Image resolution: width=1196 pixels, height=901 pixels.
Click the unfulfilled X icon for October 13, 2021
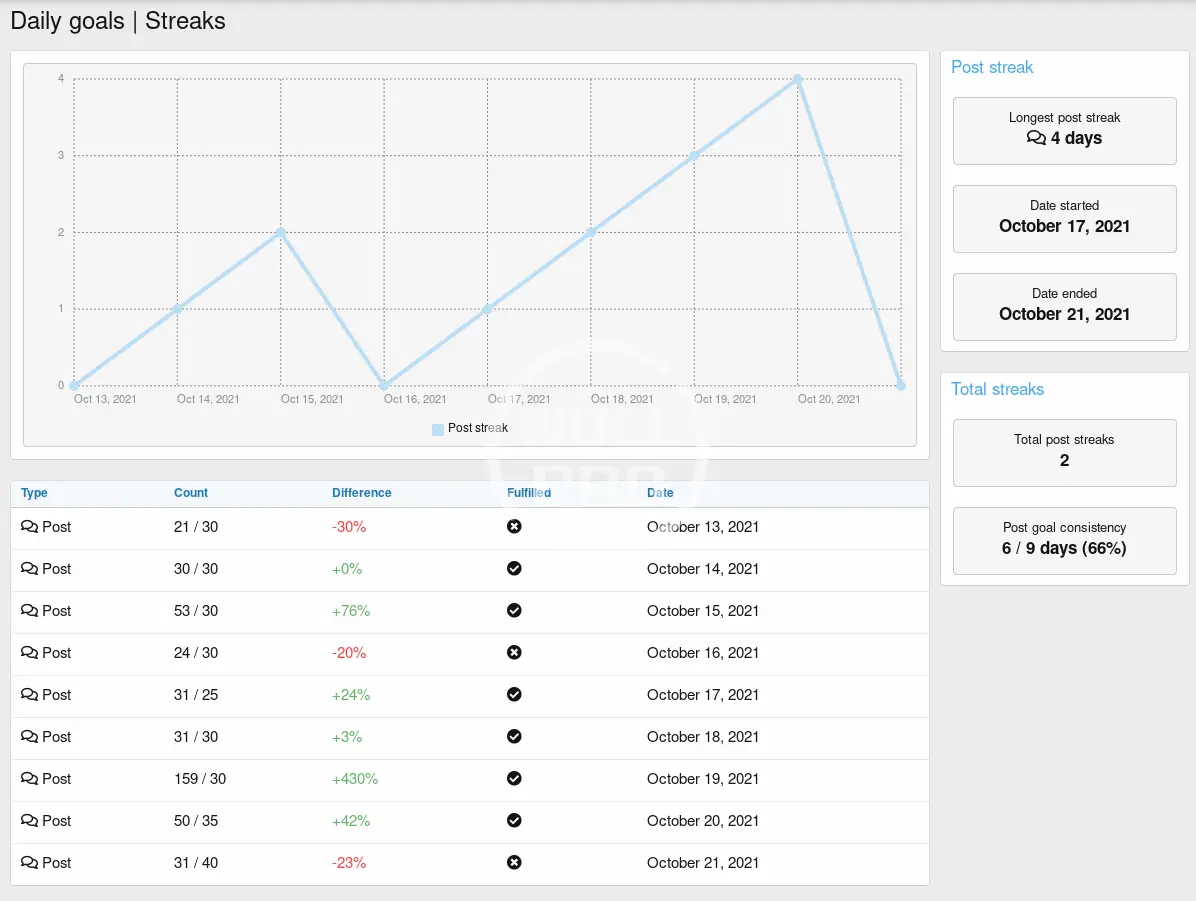coord(514,527)
